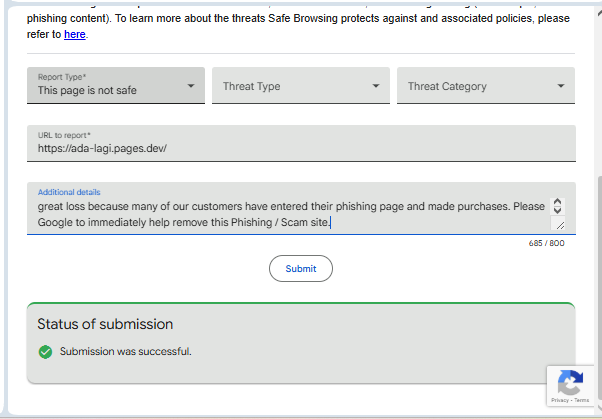Click the Threat Type dropdown arrow
Screen dimensions: 602x419
(376, 86)
